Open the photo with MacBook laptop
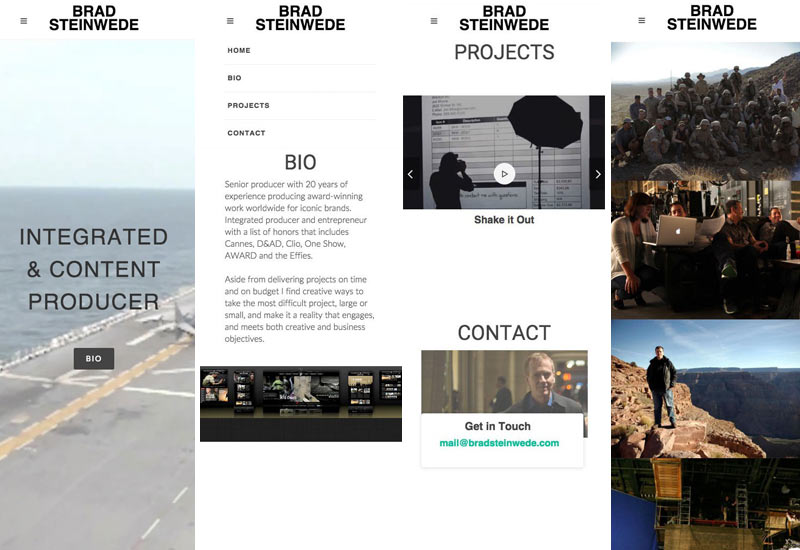800x550 pixels. (x=705, y=249)
